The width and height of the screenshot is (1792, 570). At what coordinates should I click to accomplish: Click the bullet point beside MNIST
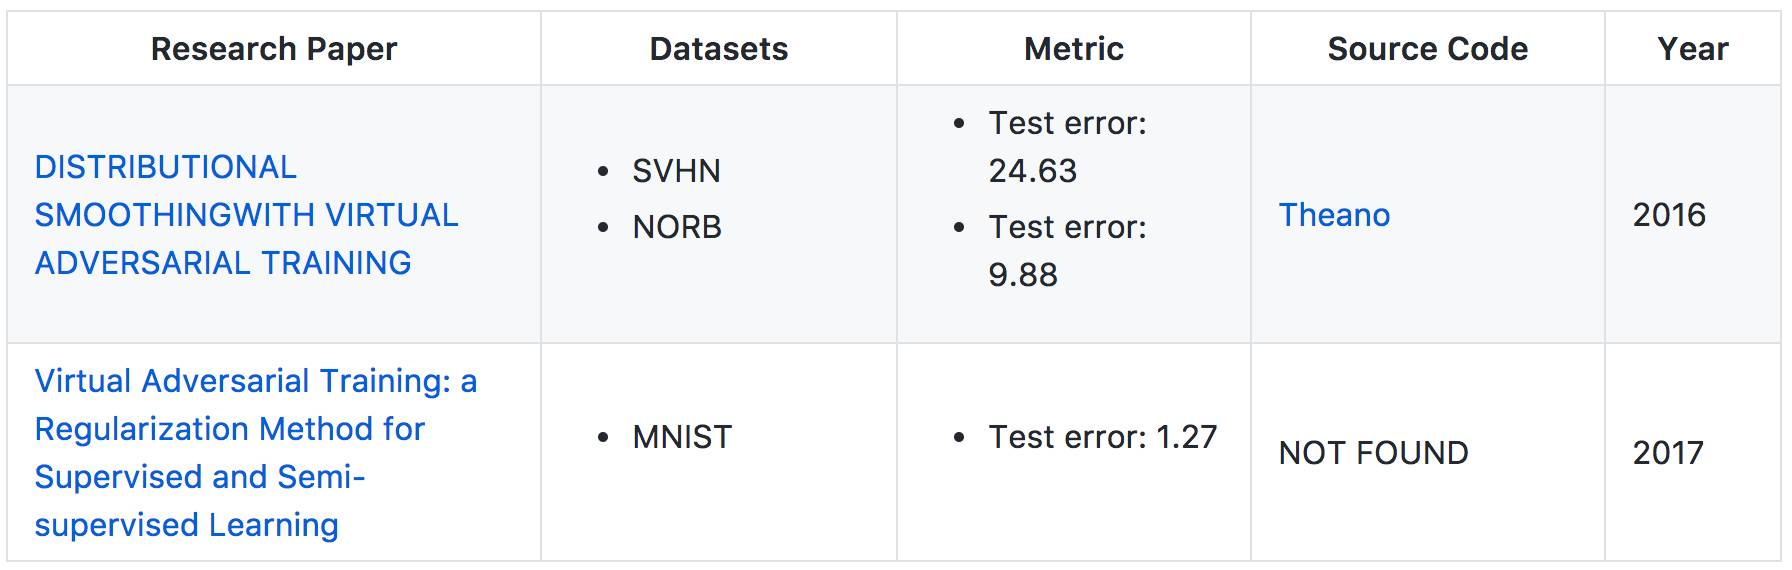603,438
